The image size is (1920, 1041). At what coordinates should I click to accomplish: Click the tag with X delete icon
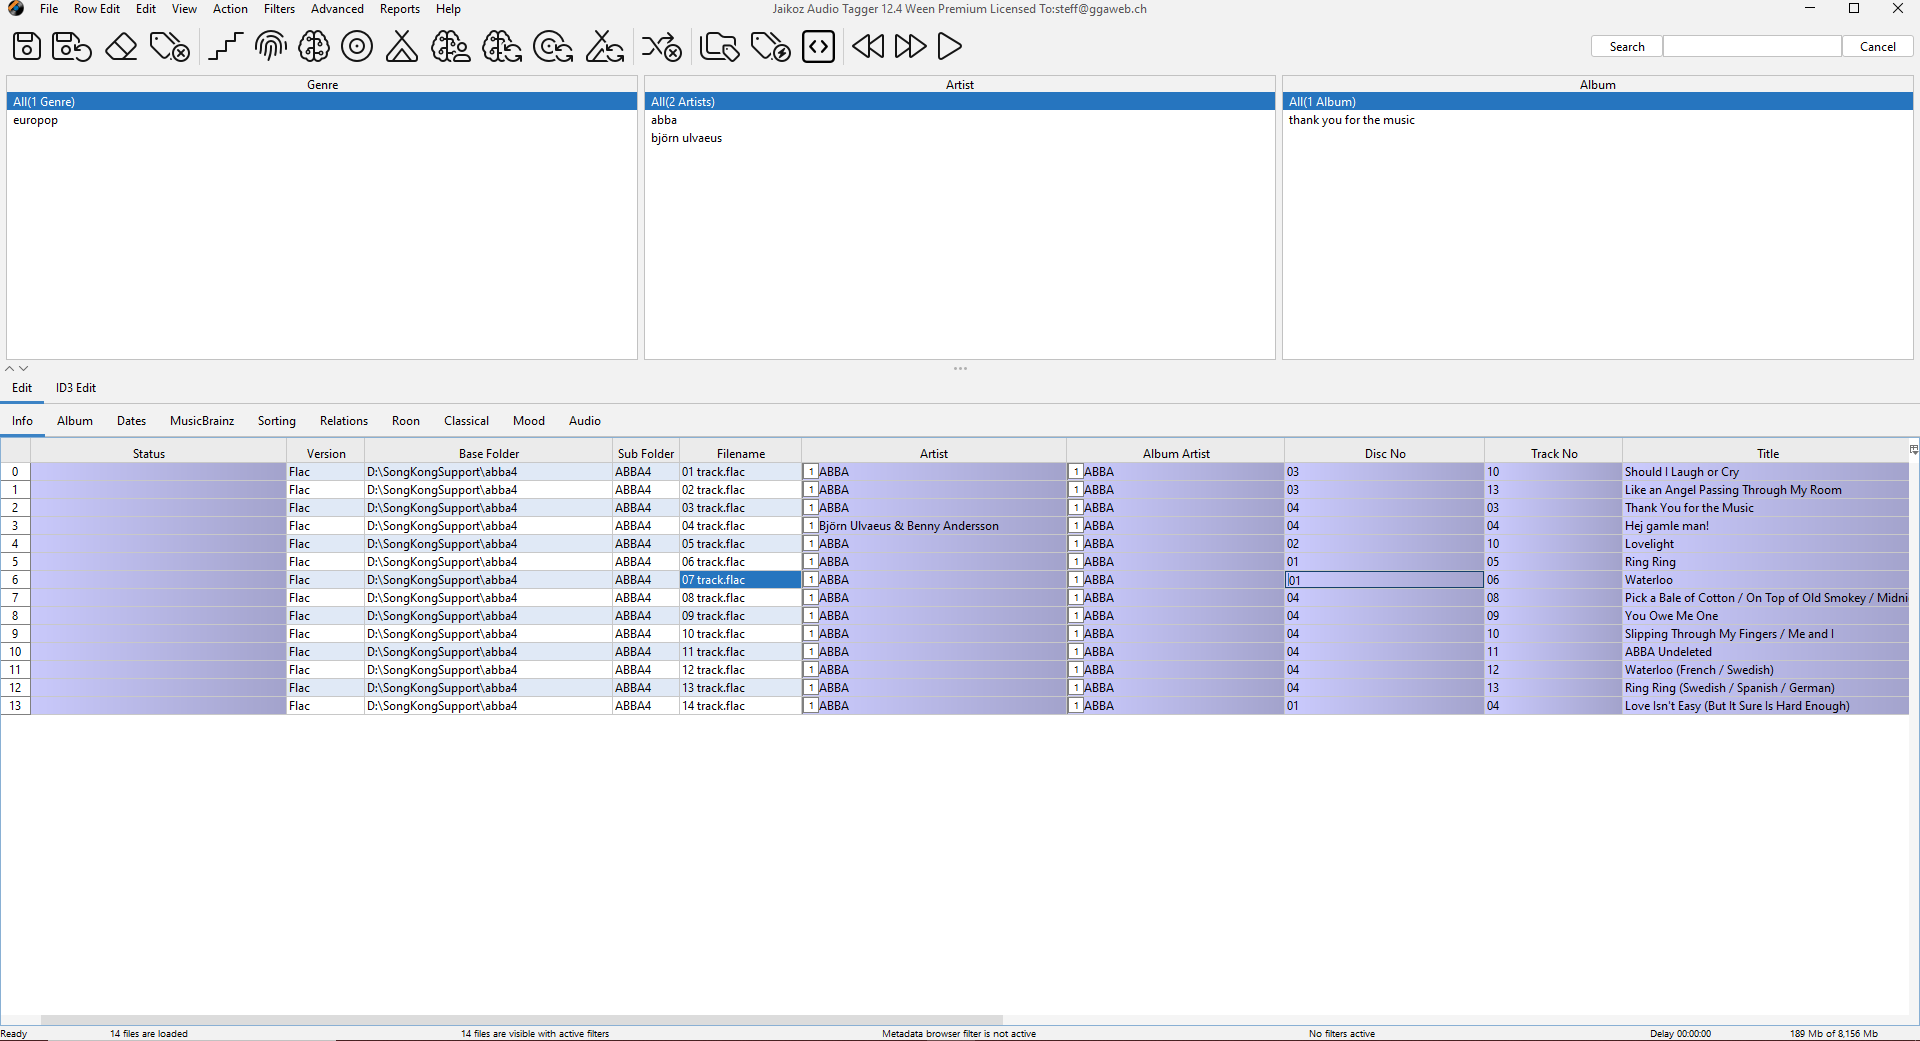170,46
